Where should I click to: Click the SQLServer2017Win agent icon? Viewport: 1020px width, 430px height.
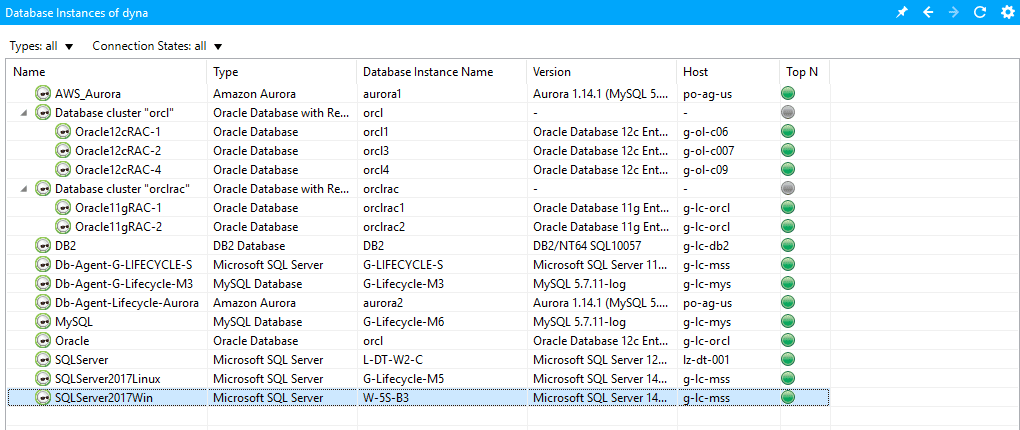click(x=43, y=397)
